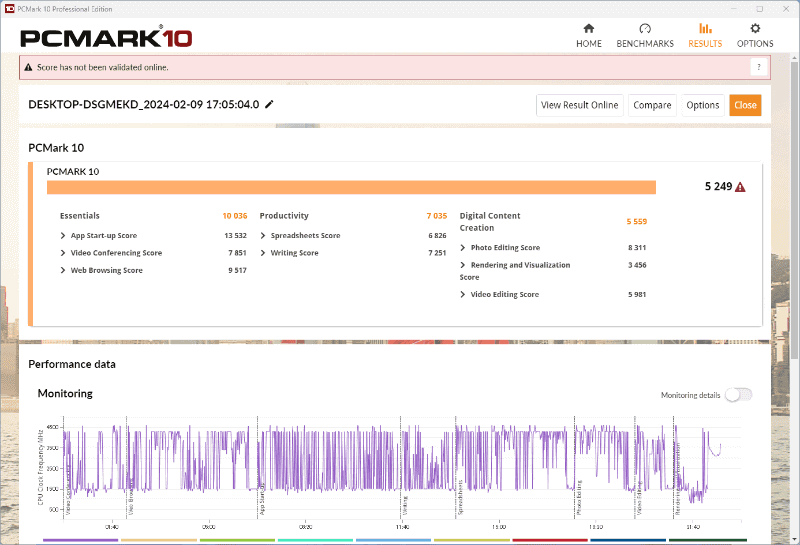The width and height of the screenshot is (800, 545).
Task: Expand Video Conferencing Score row
Action: 63,253
